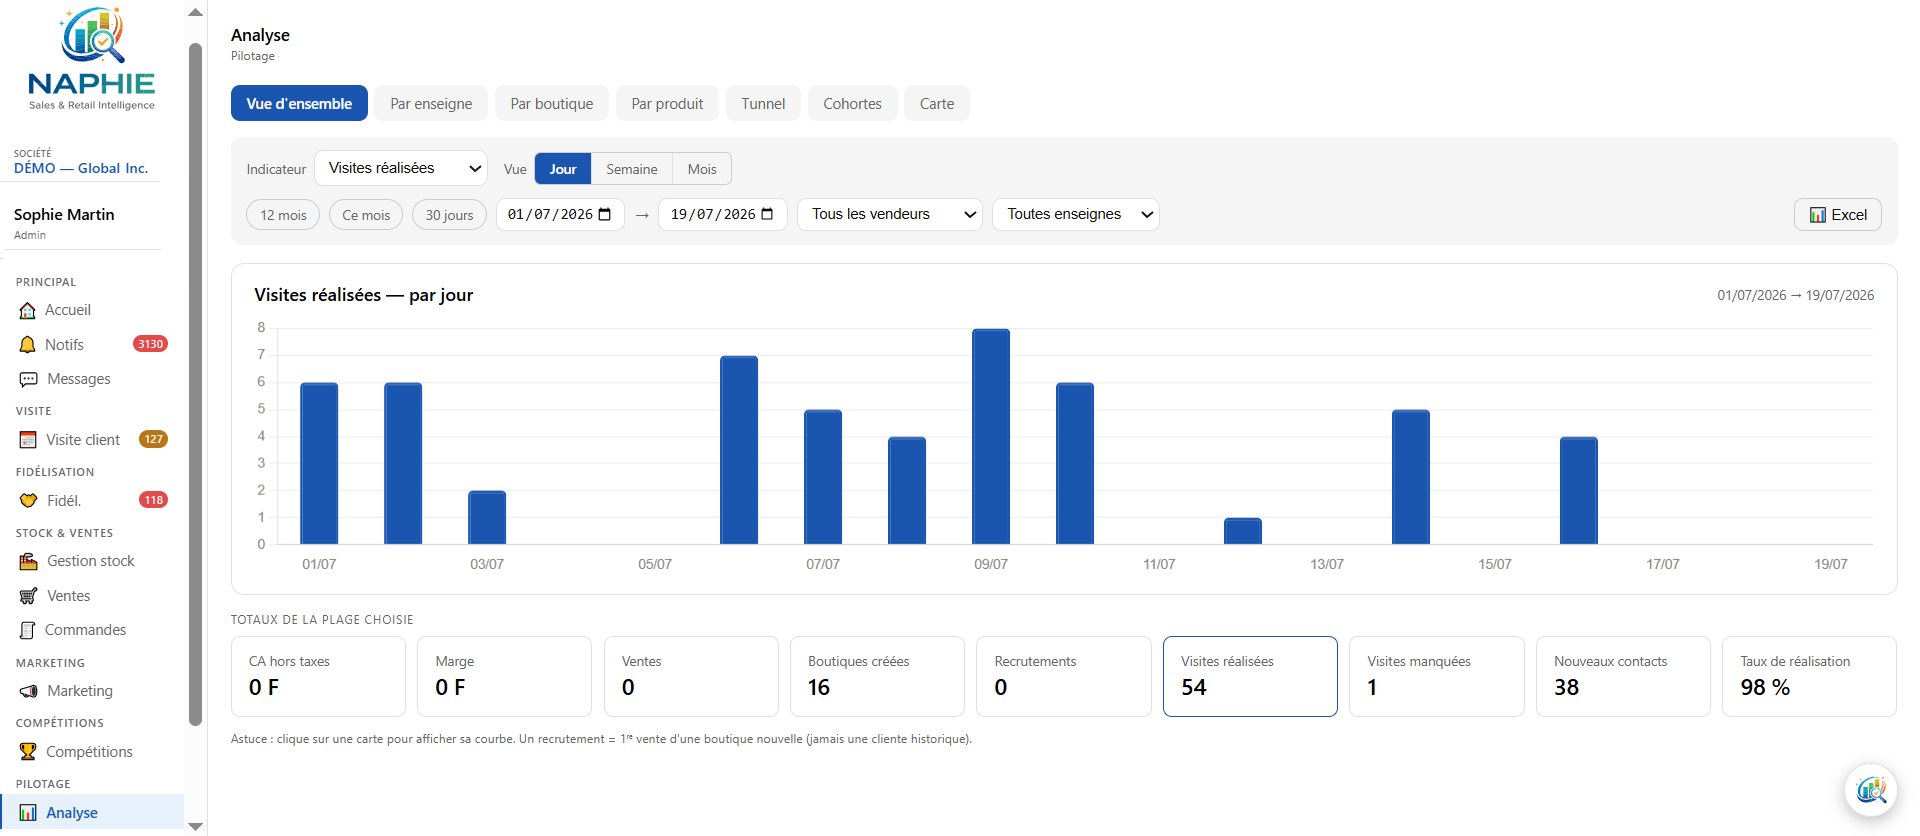Open Marketing in the sidebar
This screenshot has height=836, width=1920.
tap(92, 692)
